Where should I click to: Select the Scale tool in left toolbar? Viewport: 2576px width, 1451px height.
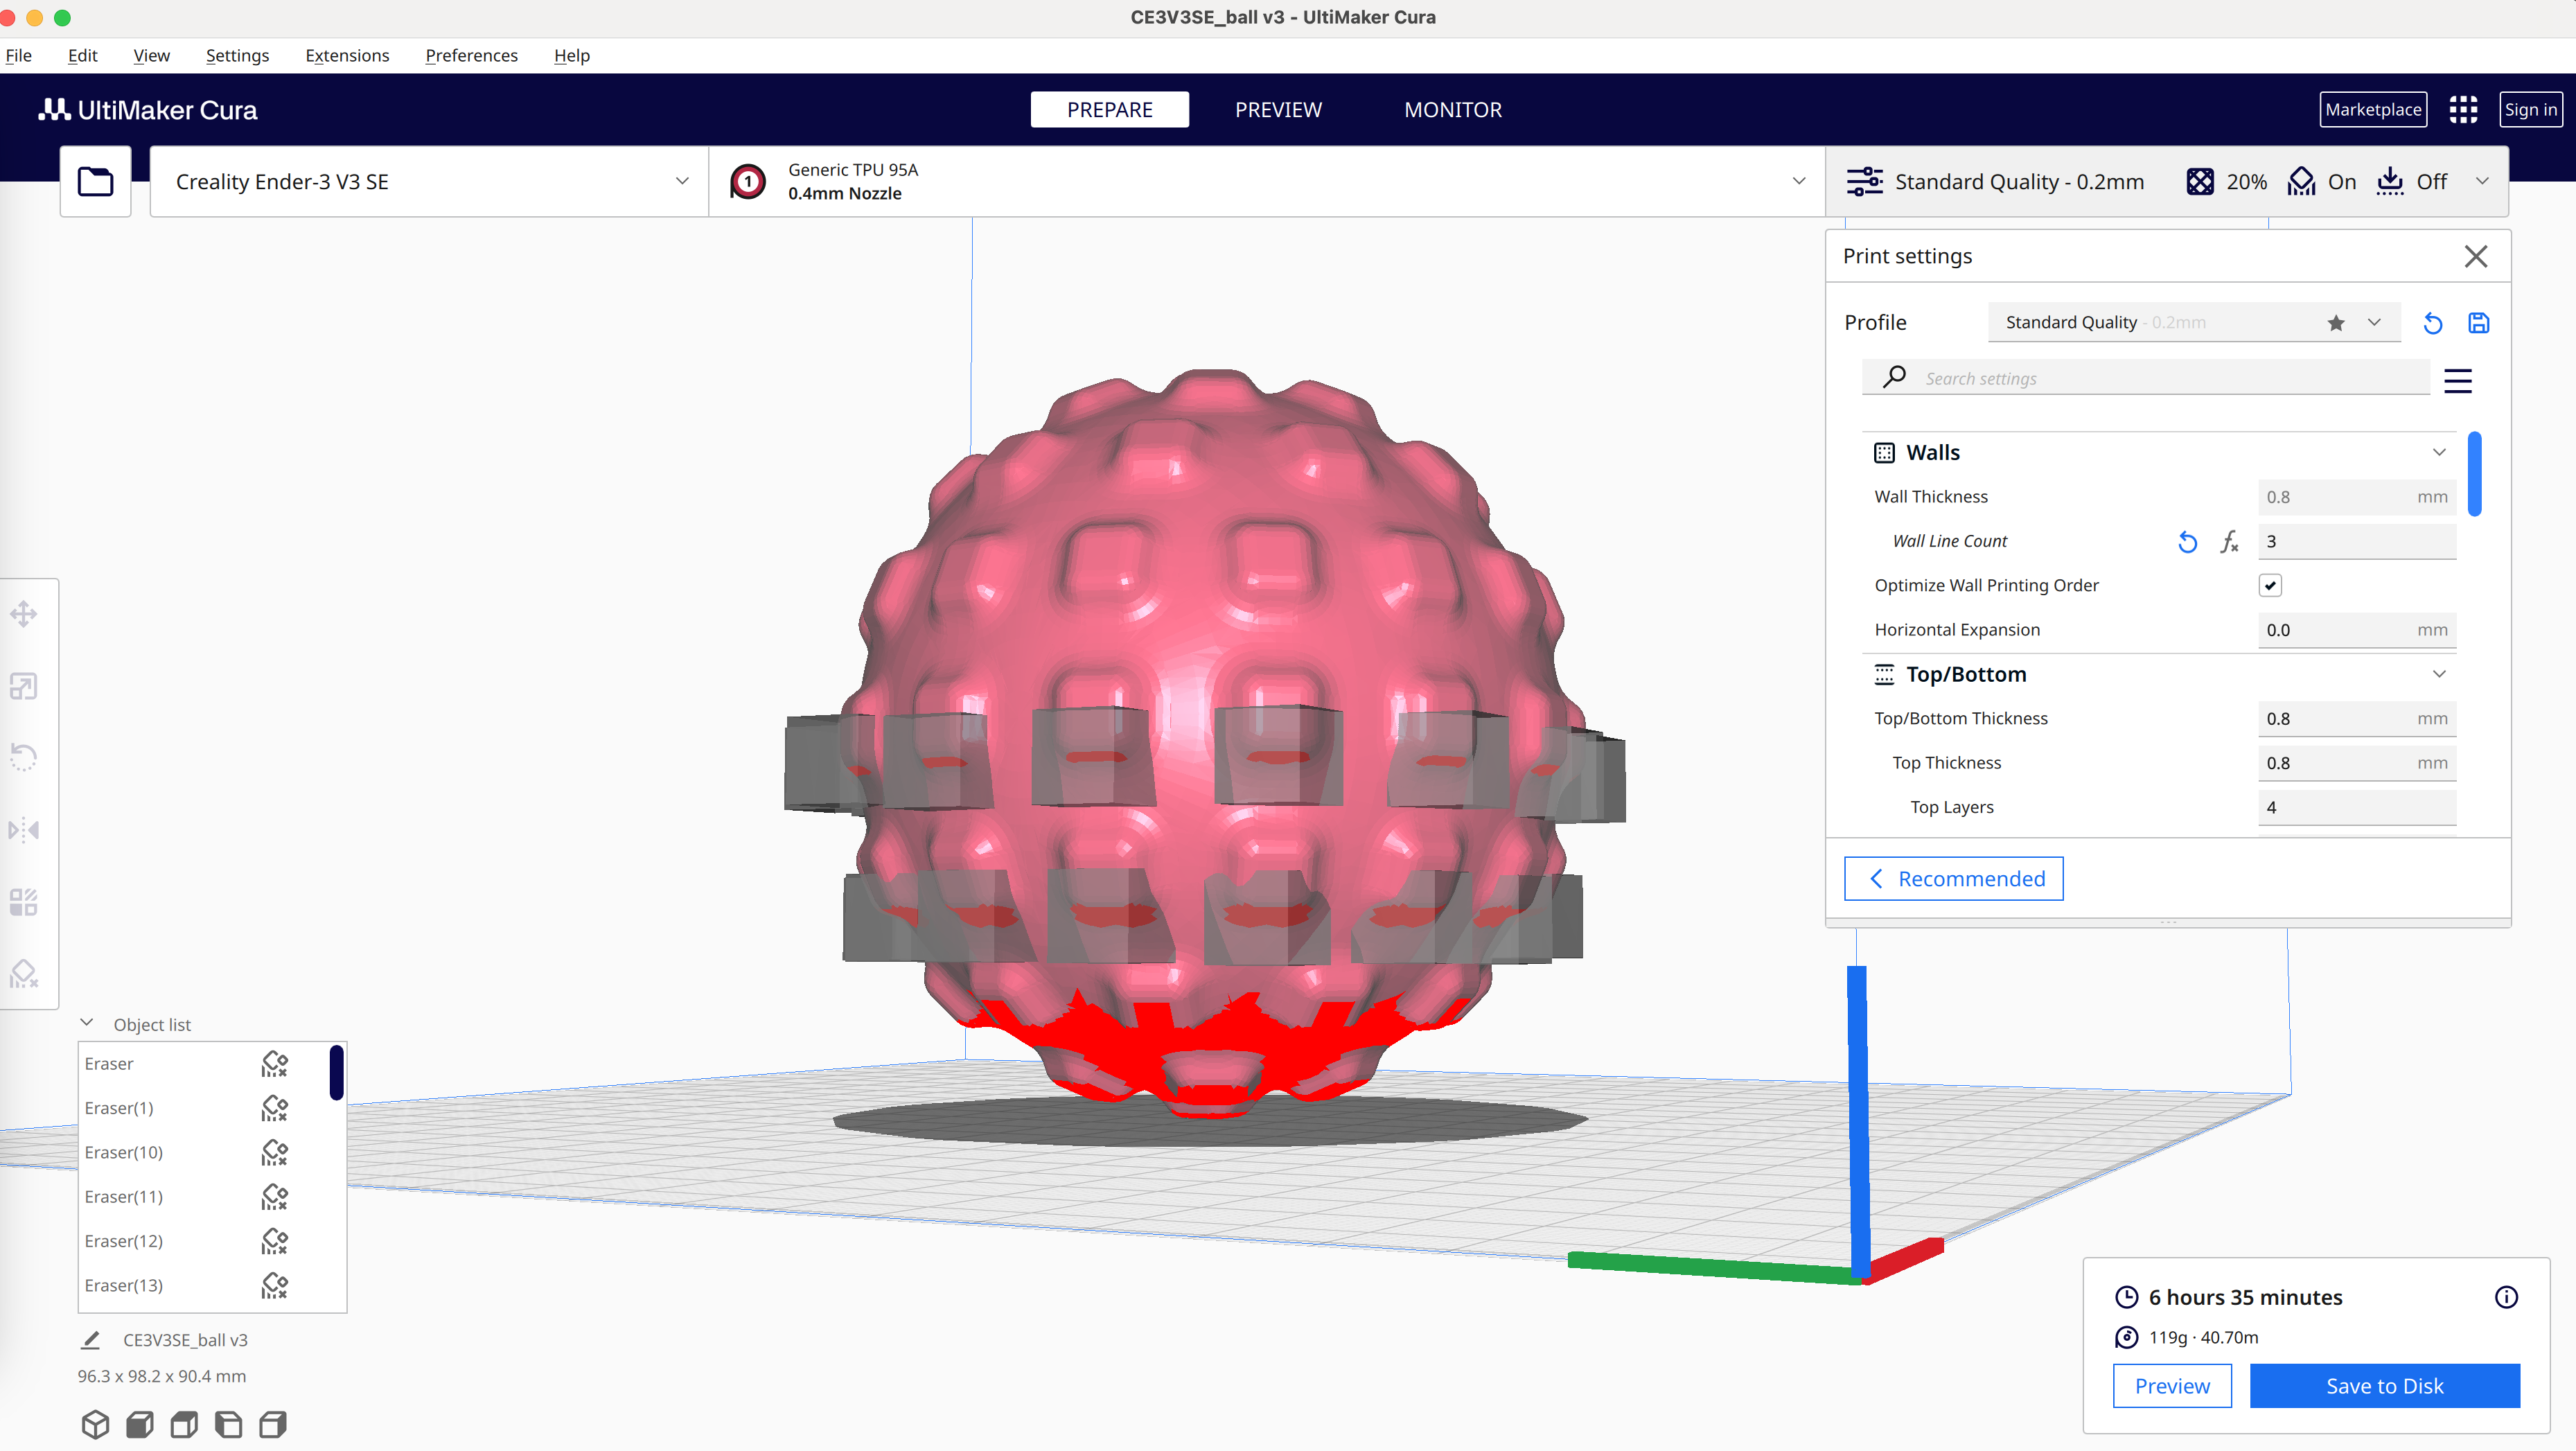tap(24, 686)
